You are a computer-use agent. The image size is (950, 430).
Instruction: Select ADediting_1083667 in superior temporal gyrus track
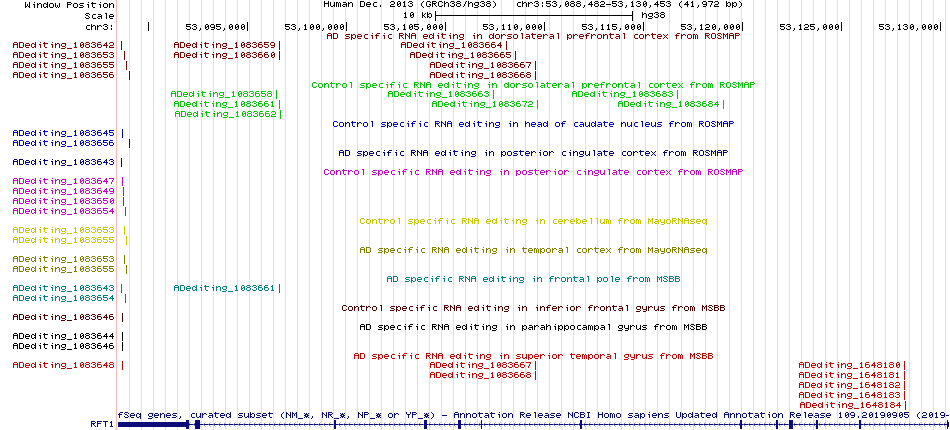[x=480, y=365]
